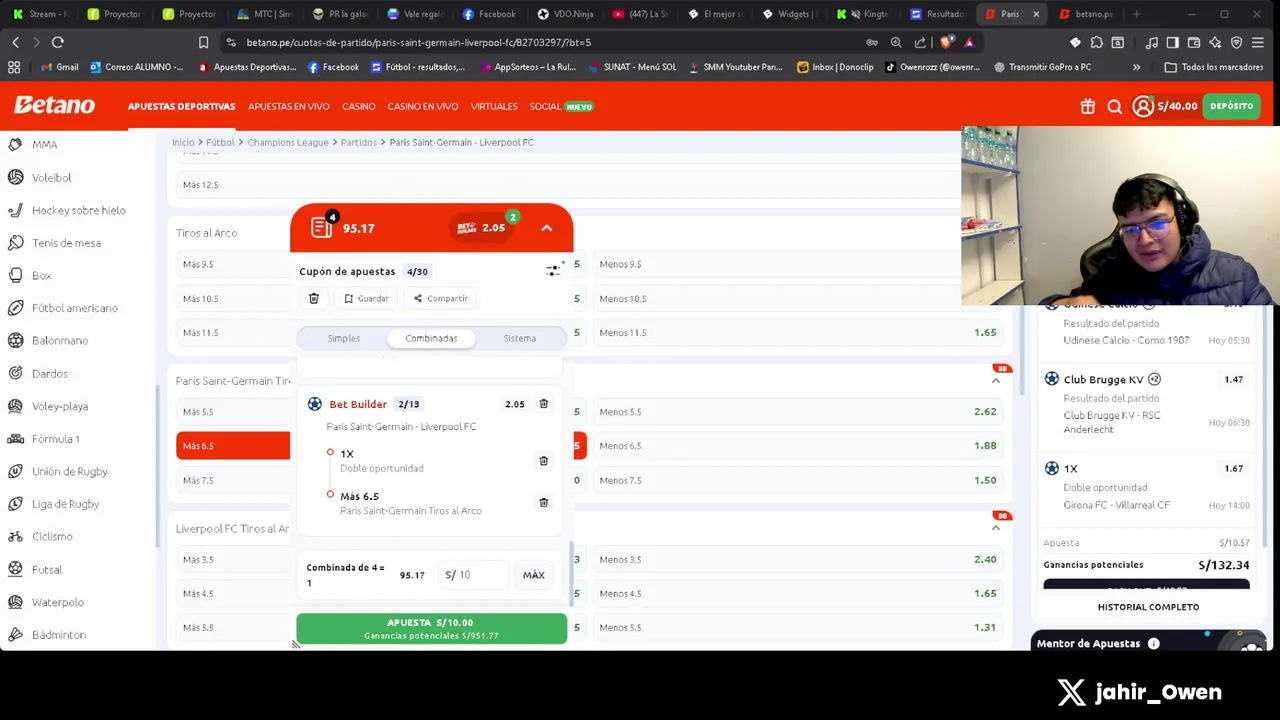Place bet with green Apuesta S/10.00 button
The image size is (1280, 720).
431,628
